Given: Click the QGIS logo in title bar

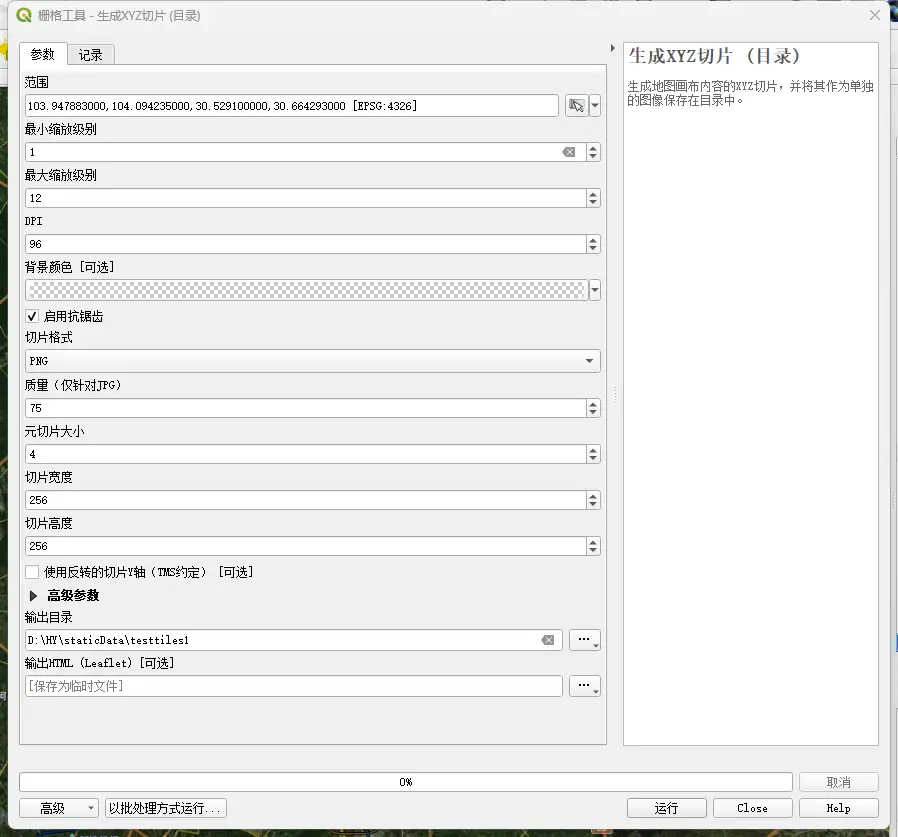Looking at the screenshot, I should point(24,15).
